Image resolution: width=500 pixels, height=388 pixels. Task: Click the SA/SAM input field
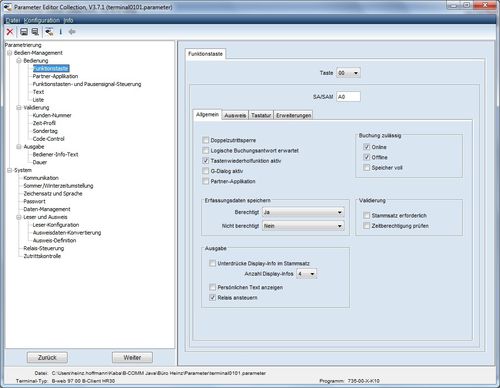tap(348, 97)
